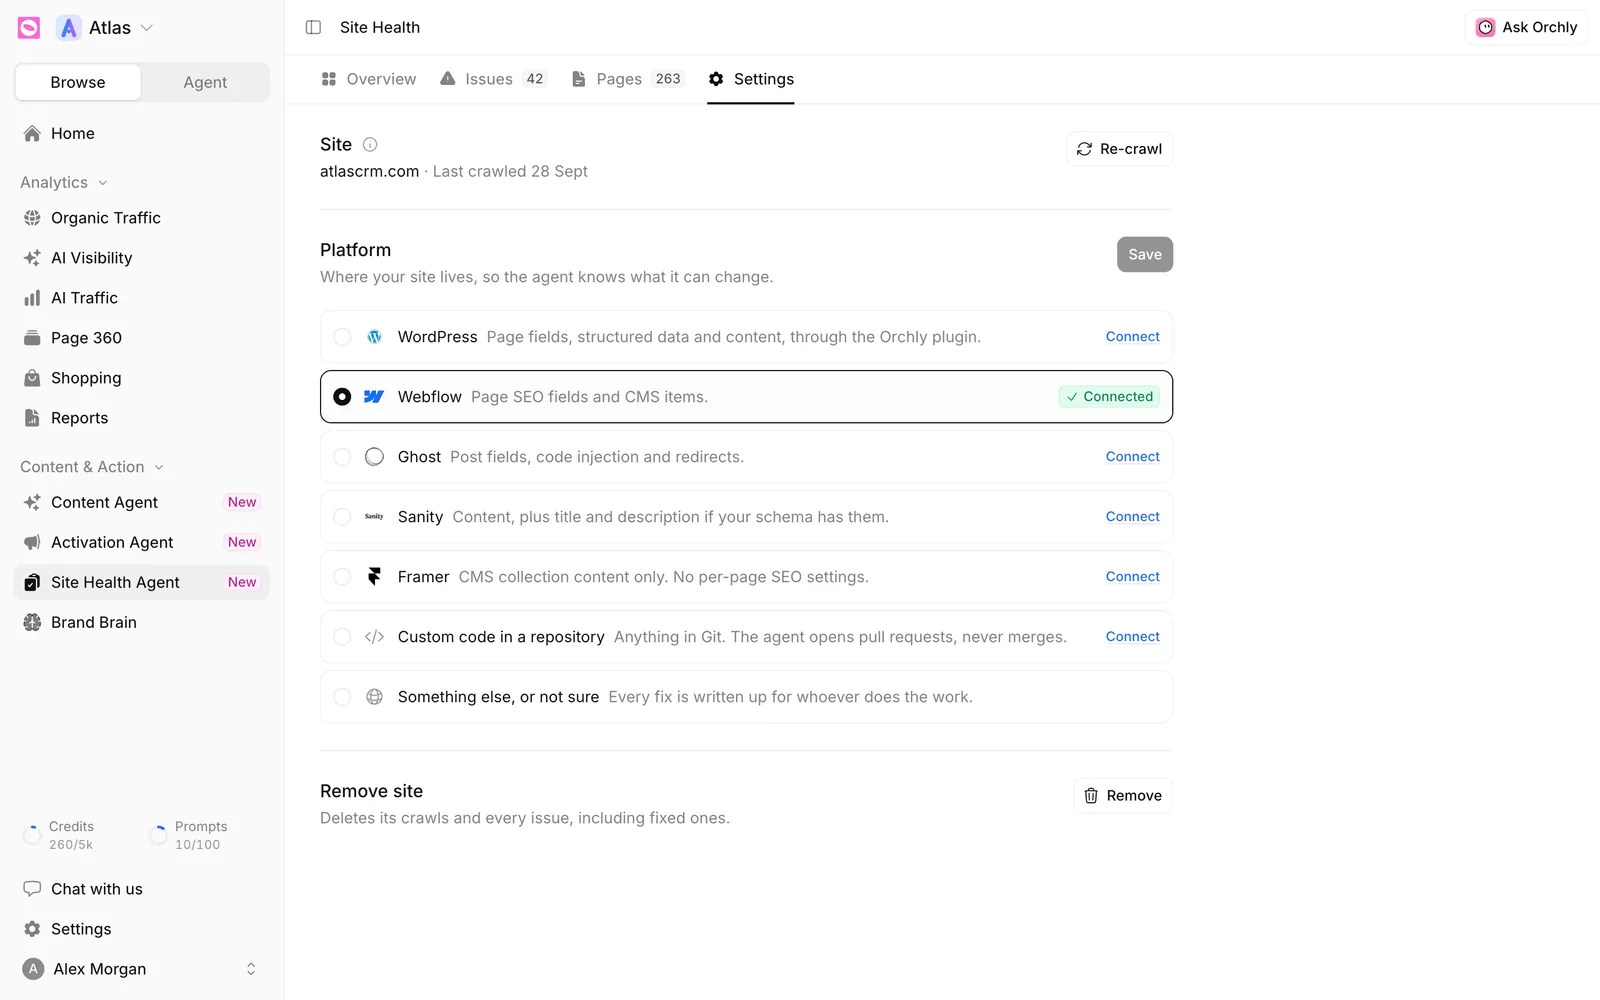Click the Pages count badge 263

pos(668,79)
